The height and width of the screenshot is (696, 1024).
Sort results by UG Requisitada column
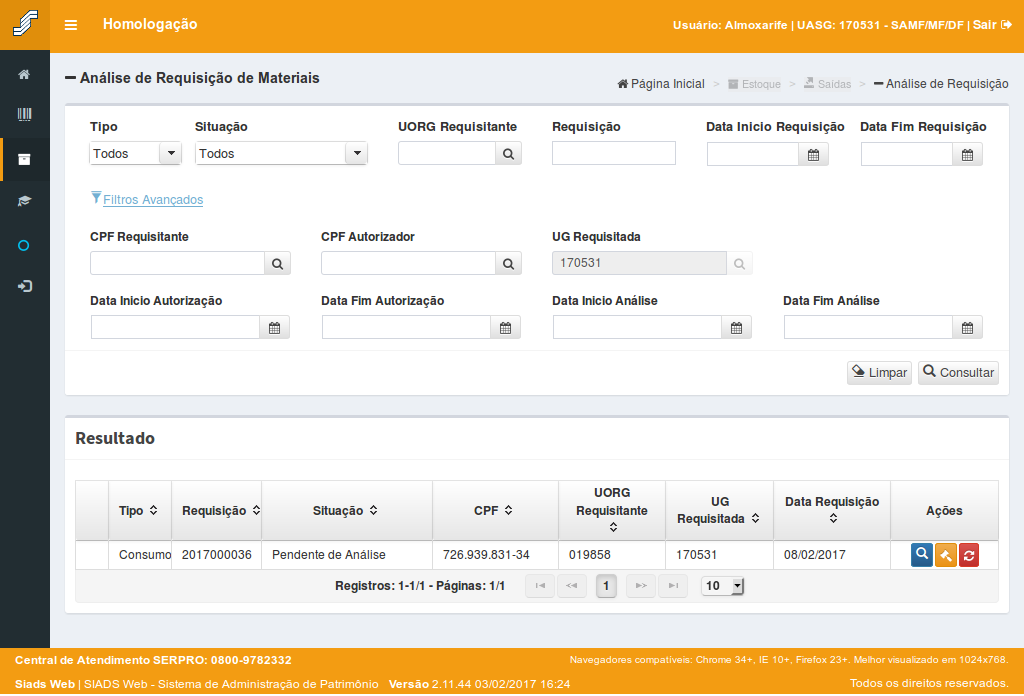tap(756, 518)
